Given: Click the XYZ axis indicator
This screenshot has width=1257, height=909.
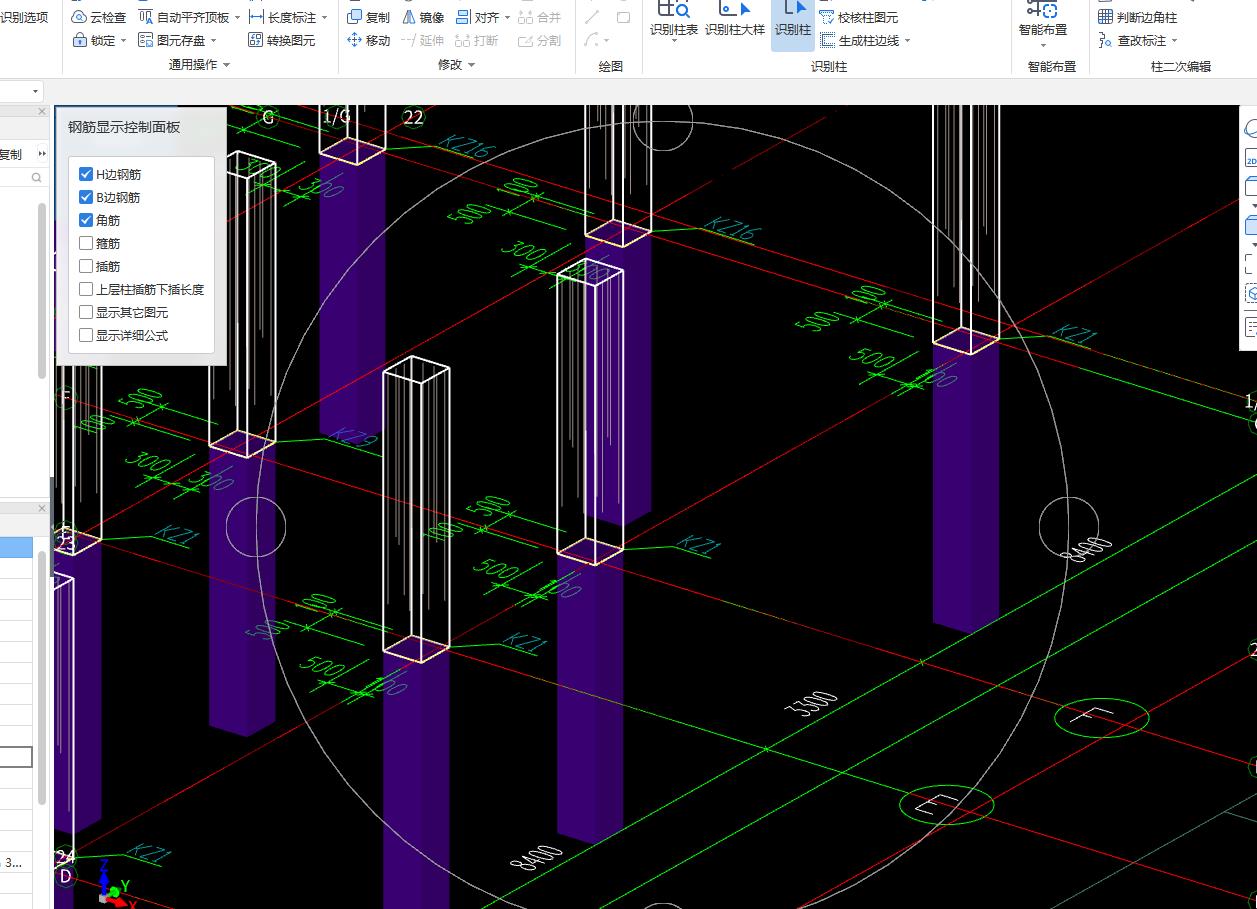Looking at the screenshot, I should click(x=115, y=883).
